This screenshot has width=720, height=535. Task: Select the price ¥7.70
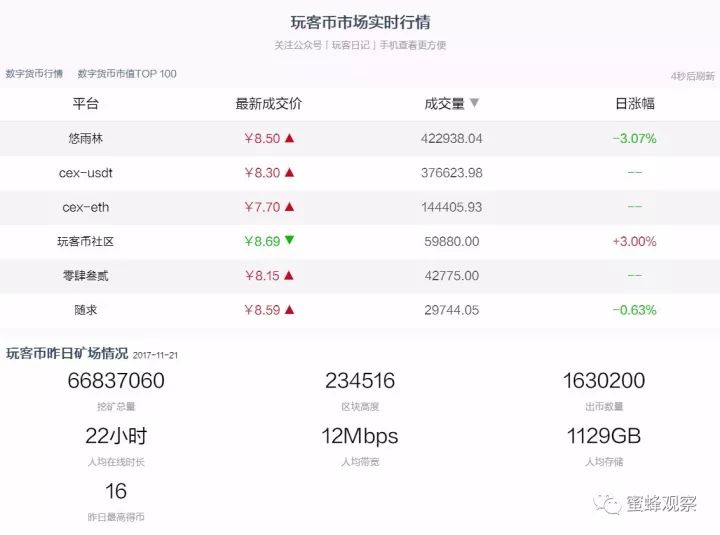point(262,207)
